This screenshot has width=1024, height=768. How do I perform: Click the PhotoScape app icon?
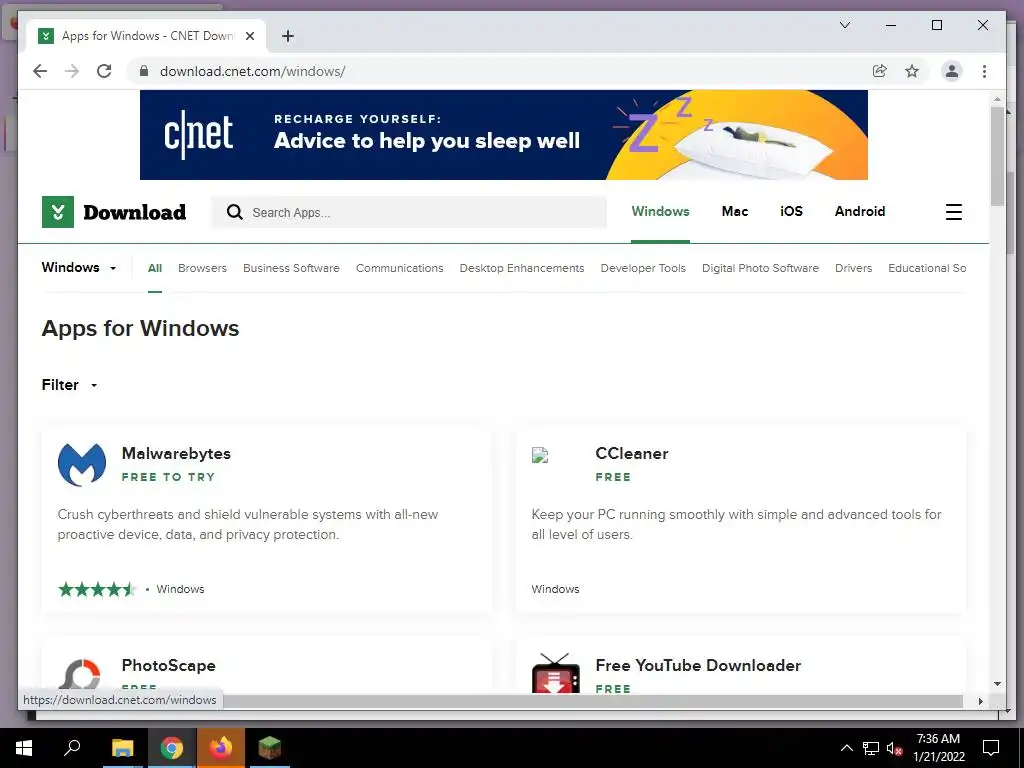pyautogui.click(x=82, y=674)
